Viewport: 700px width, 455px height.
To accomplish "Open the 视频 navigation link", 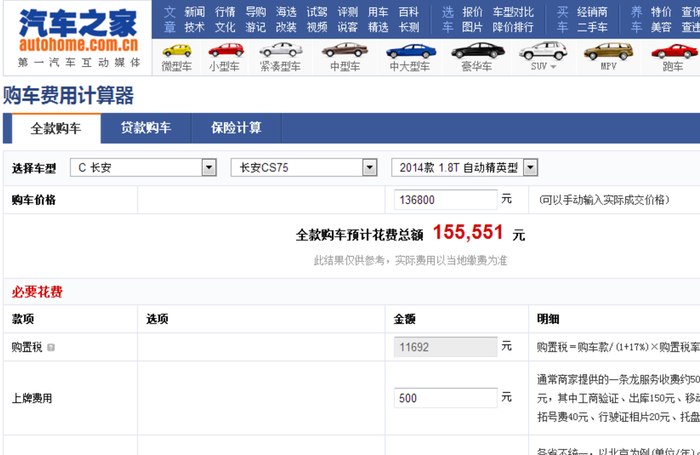I will [317, 27].
